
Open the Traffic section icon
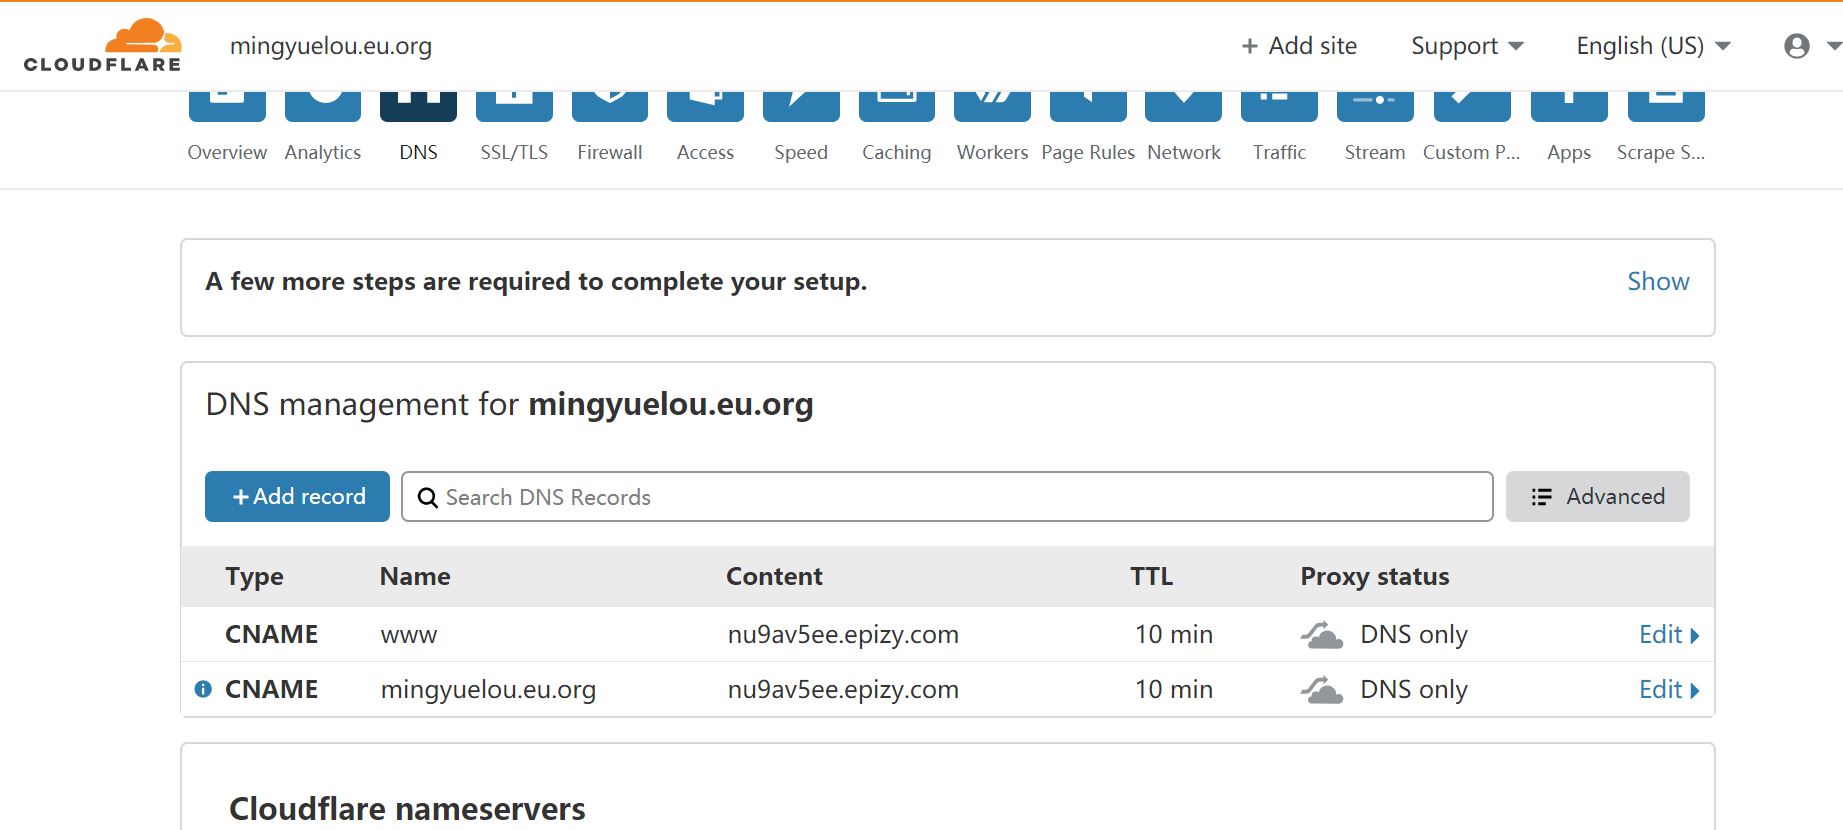tap(1279, 106)
